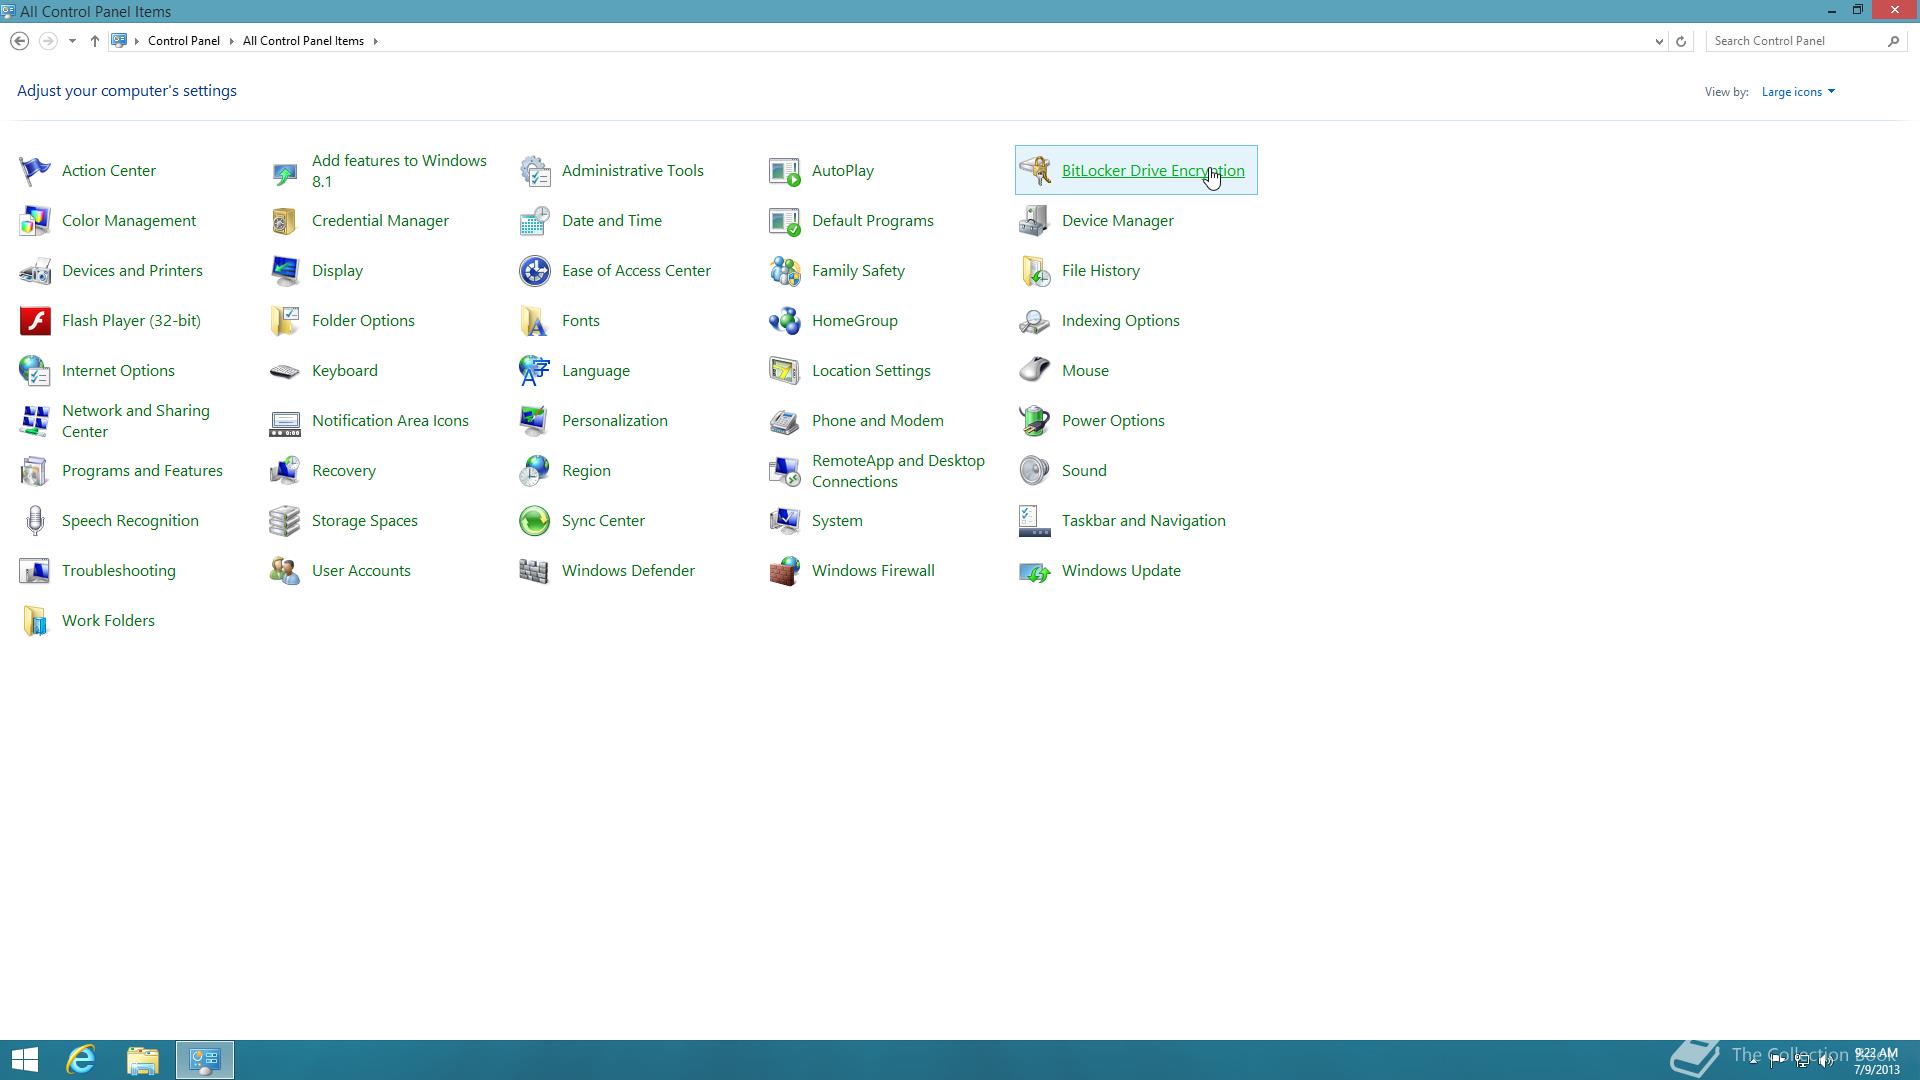Open the Date and Time link
Viewport: 1920px width, 1080px height.
pos(612,221)
